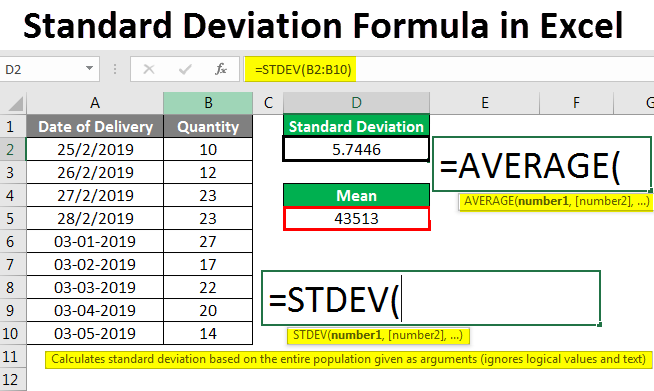This screenshot has width=654, height=391.
Task: Select quantity cell with value 14
Action: (208, 333)
